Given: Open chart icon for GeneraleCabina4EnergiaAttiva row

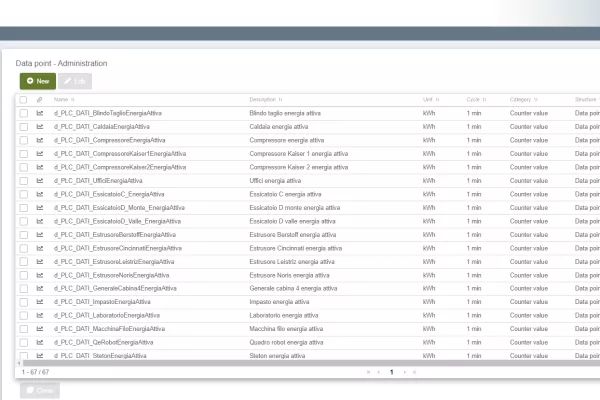Looking at the screenshot, I should pos(40,288).
